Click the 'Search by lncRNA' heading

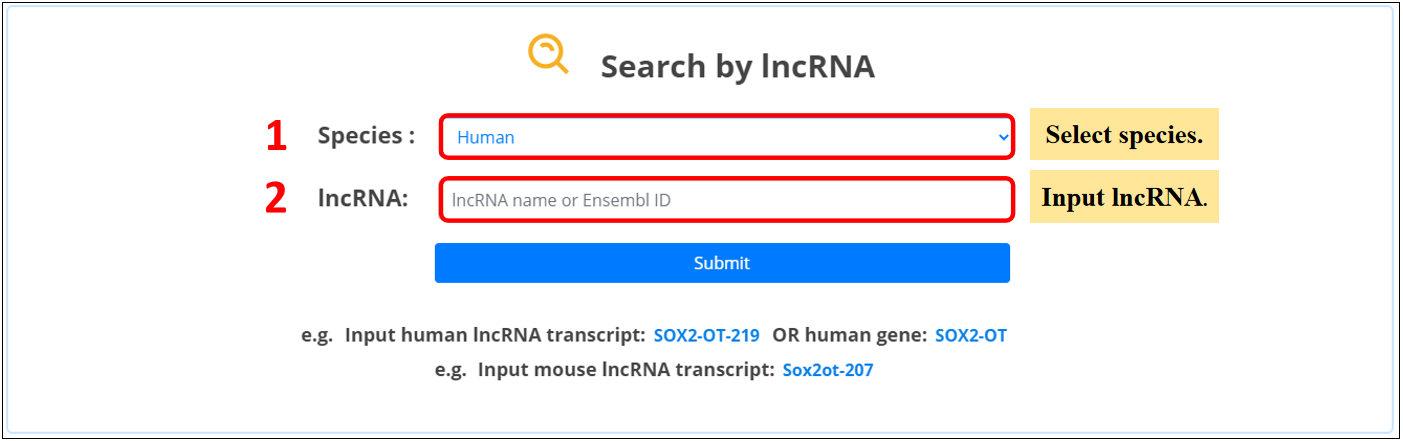(x=737, y=67)
